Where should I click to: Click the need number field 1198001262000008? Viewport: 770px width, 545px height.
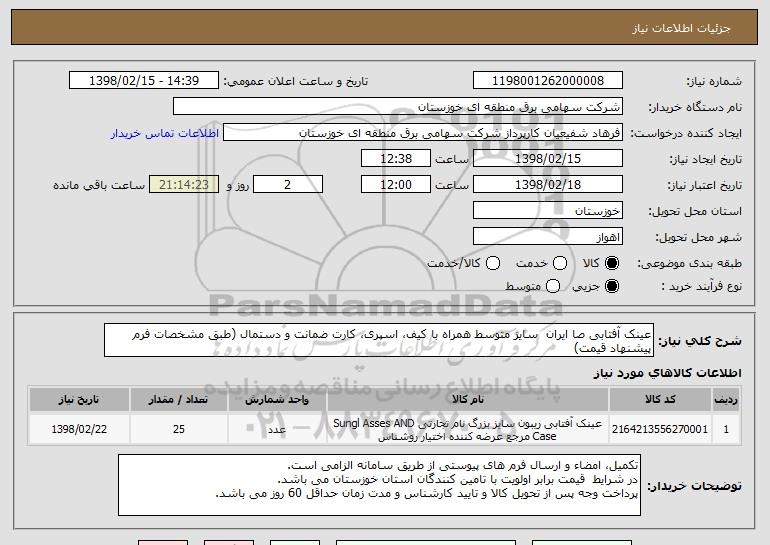[x=548, y=81]
